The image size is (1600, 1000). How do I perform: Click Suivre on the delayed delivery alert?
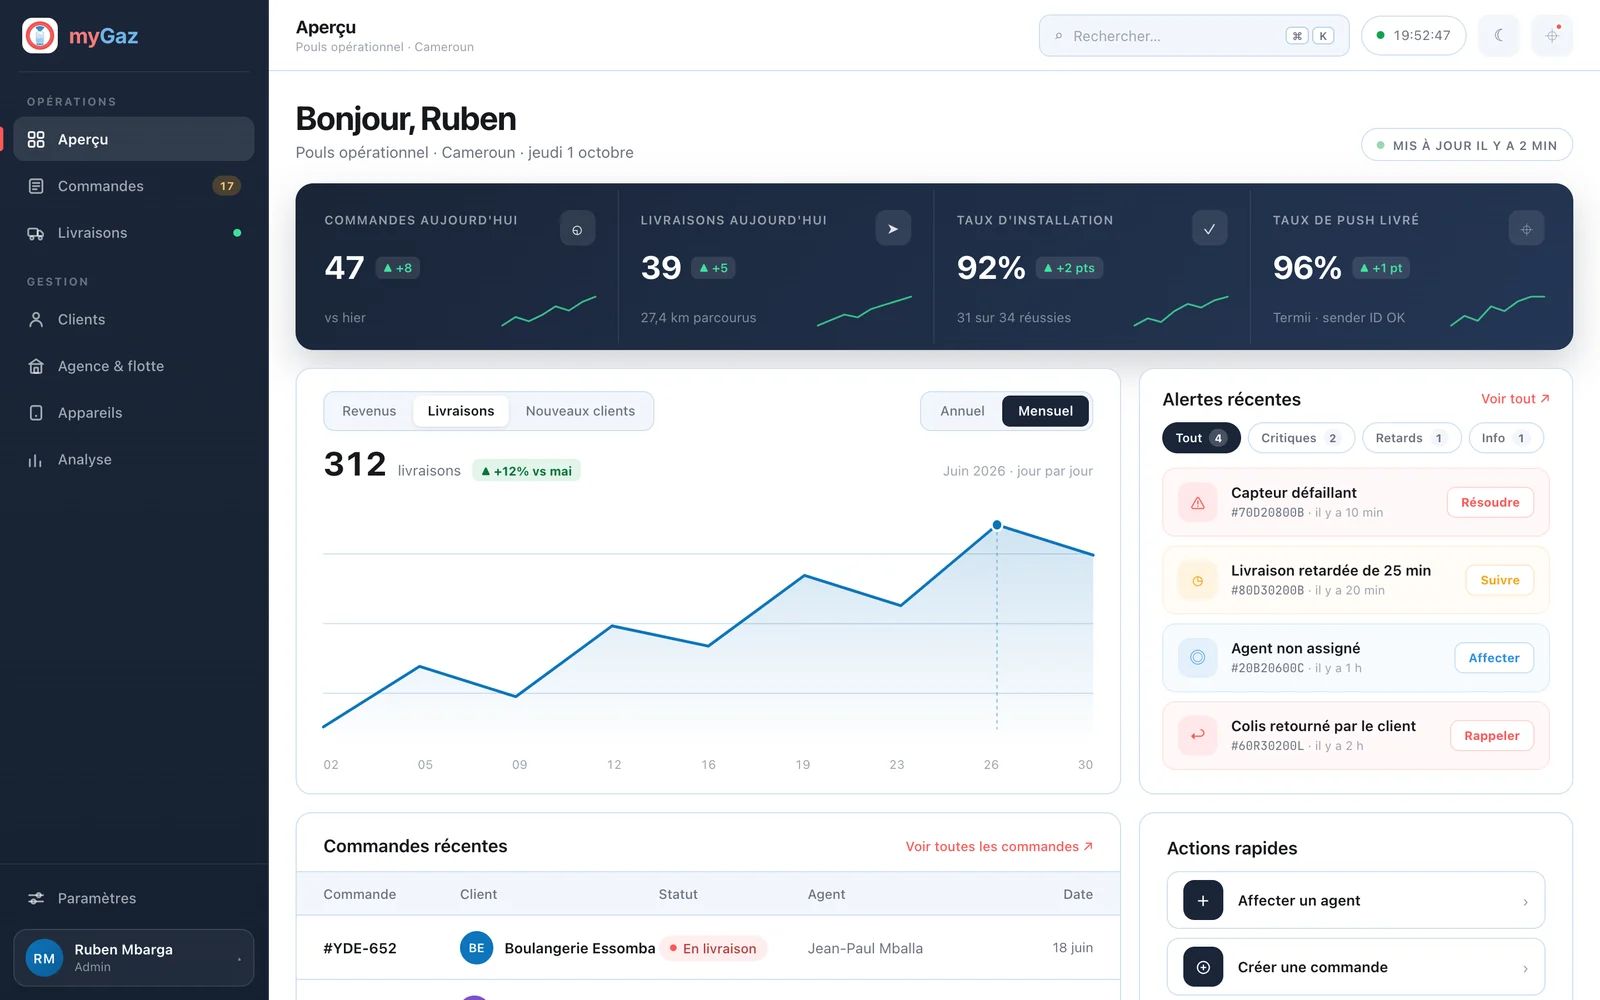click(1500, 580)
